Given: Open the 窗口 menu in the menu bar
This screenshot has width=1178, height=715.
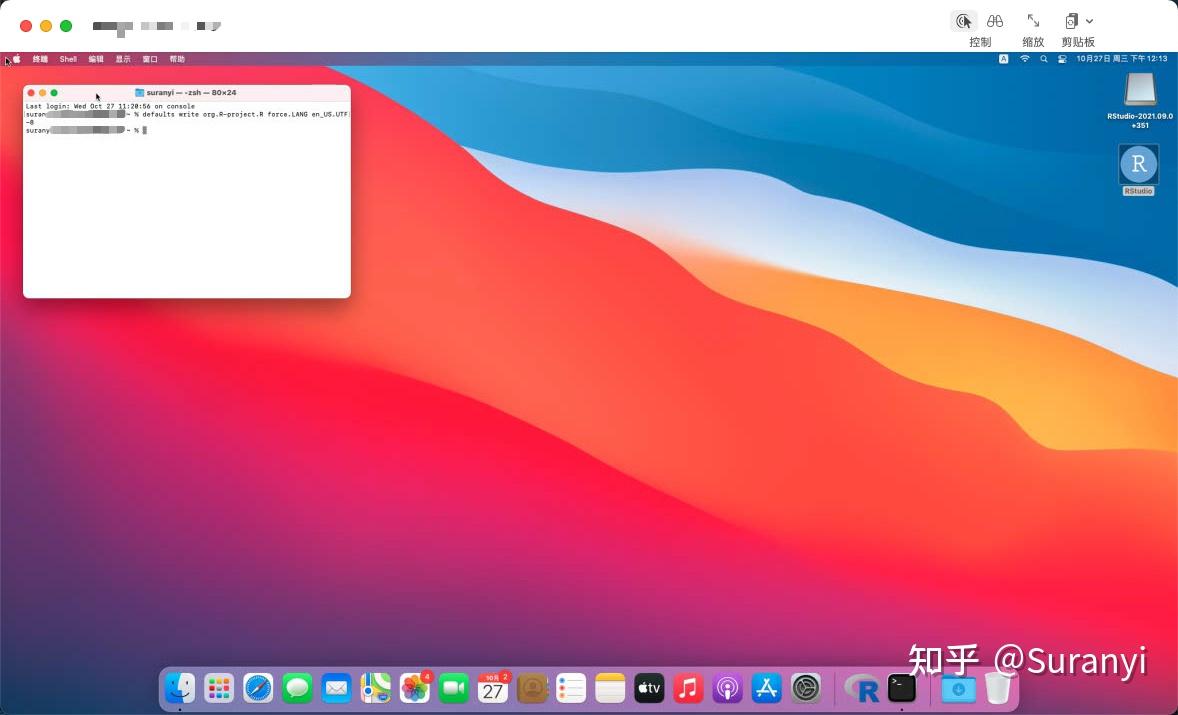Looking at the screenshot, I should pyautogui.click(x=150, y=59).
